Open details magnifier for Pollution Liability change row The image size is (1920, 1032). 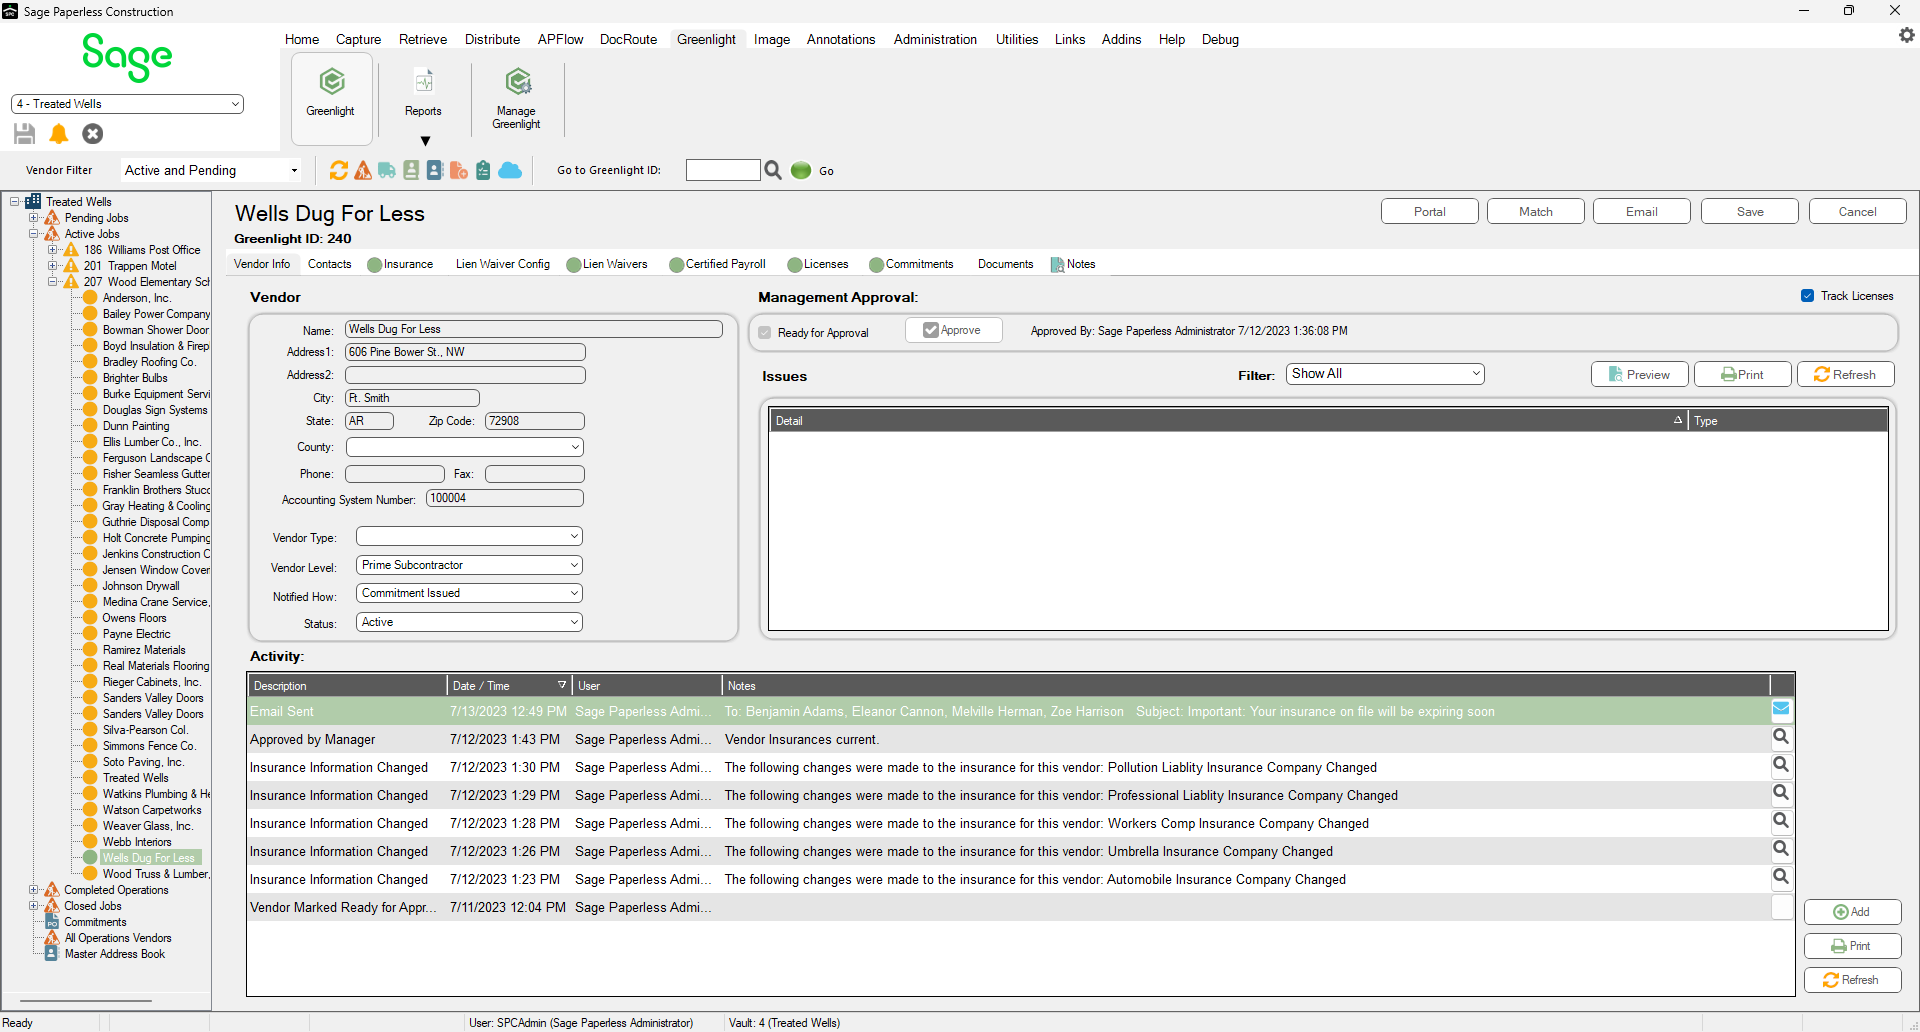pyautogui.click(x=1781, y=765)
